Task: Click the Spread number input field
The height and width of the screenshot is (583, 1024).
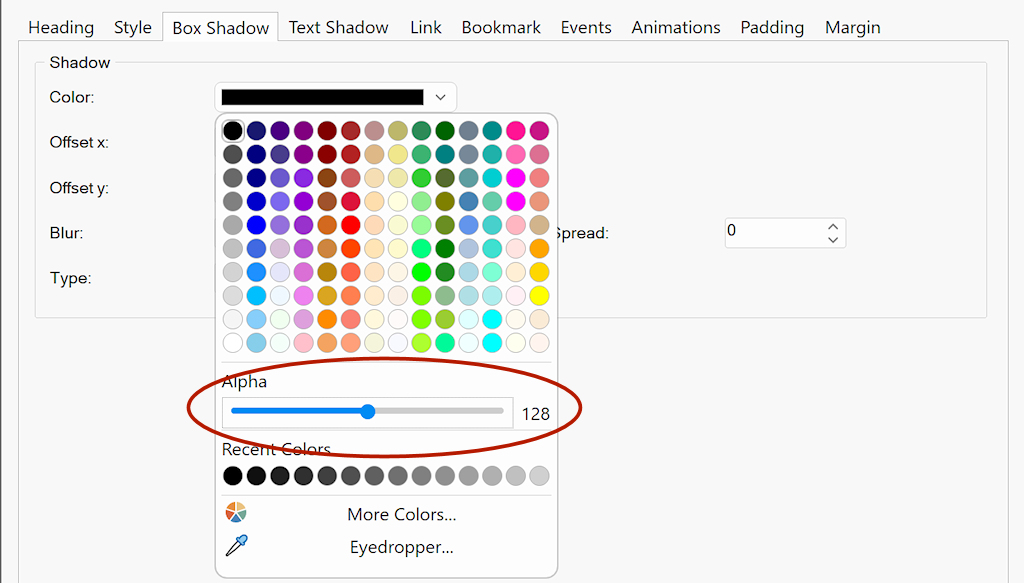Action: pyautogui.click(x=772, y=232)
